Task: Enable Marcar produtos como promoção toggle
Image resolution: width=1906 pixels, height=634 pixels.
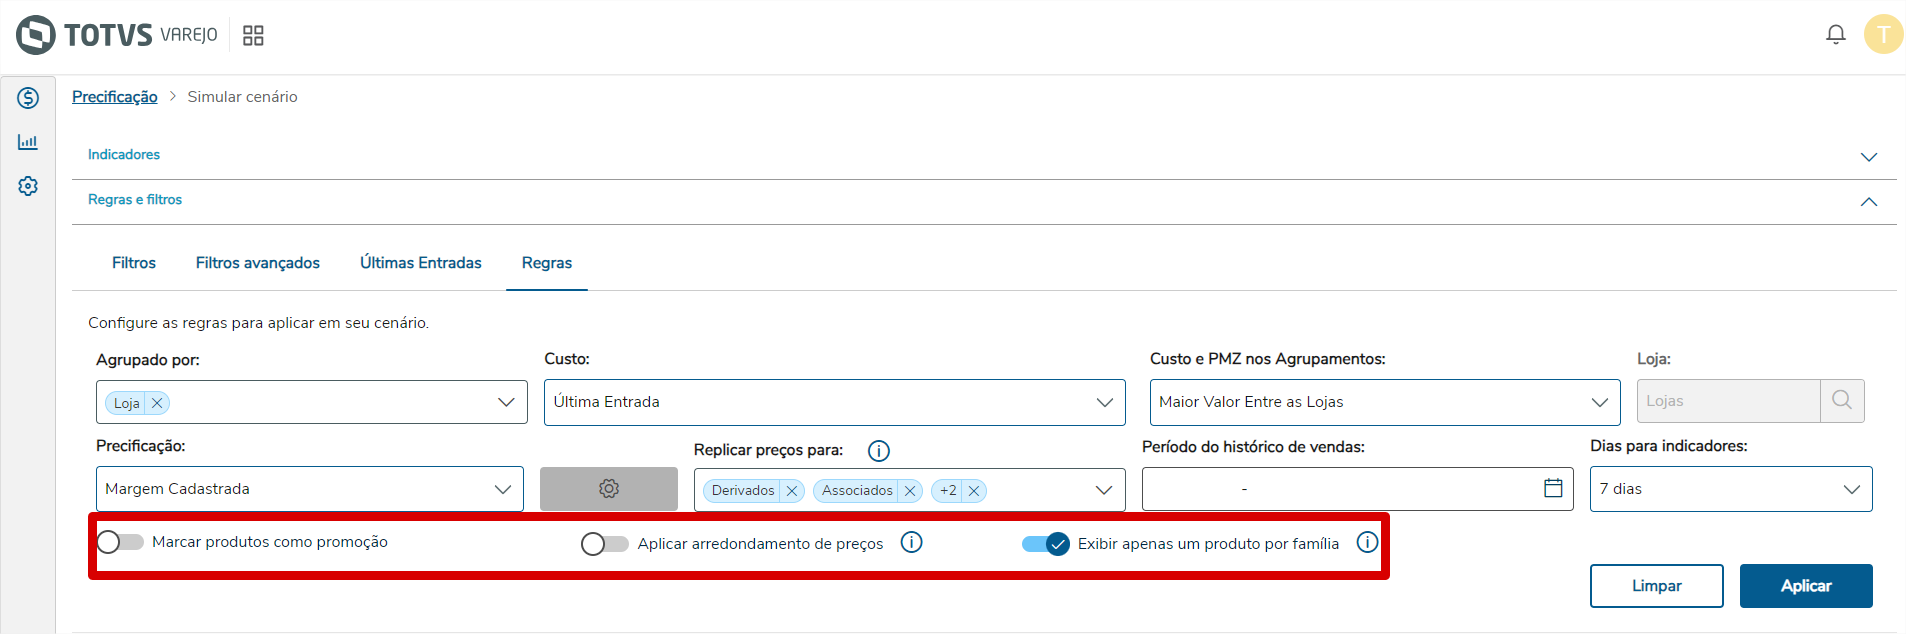Action: click(x=120, y=542)
